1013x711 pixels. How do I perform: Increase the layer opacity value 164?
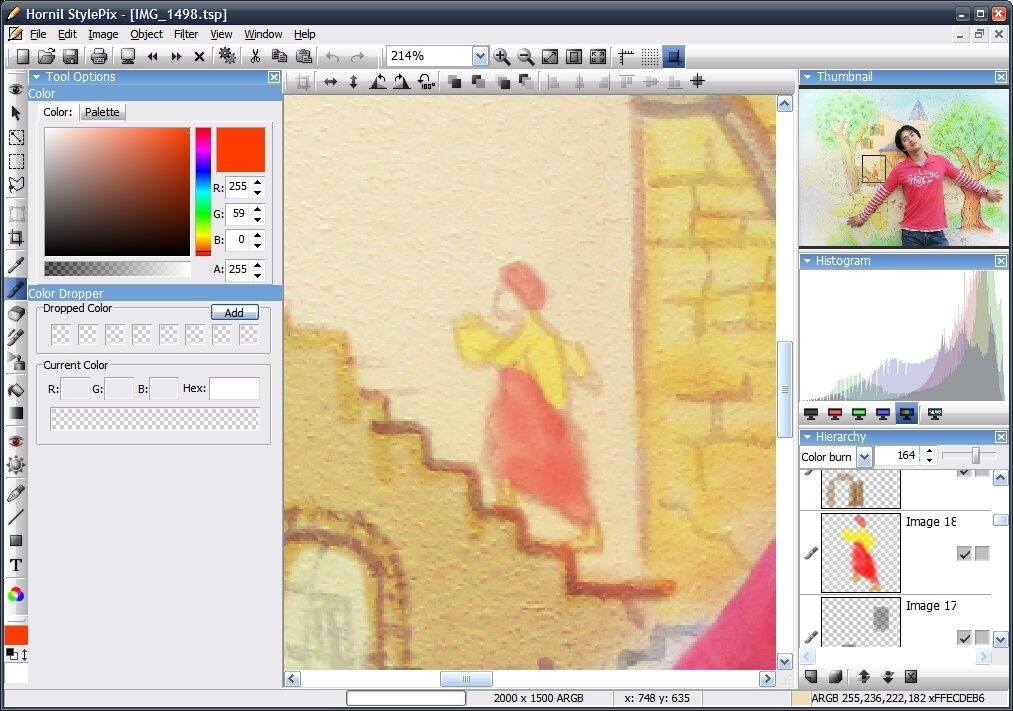coord(929,451)
